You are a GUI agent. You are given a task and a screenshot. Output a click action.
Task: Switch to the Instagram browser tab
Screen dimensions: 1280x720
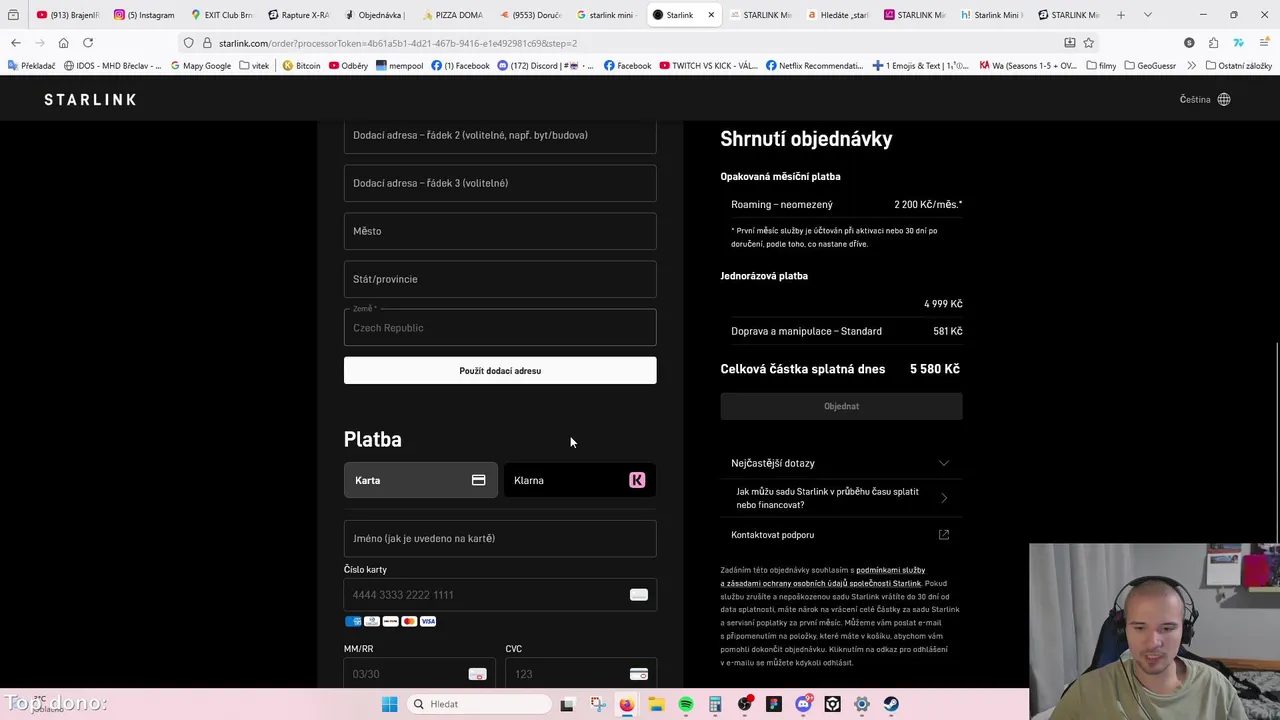145,15
